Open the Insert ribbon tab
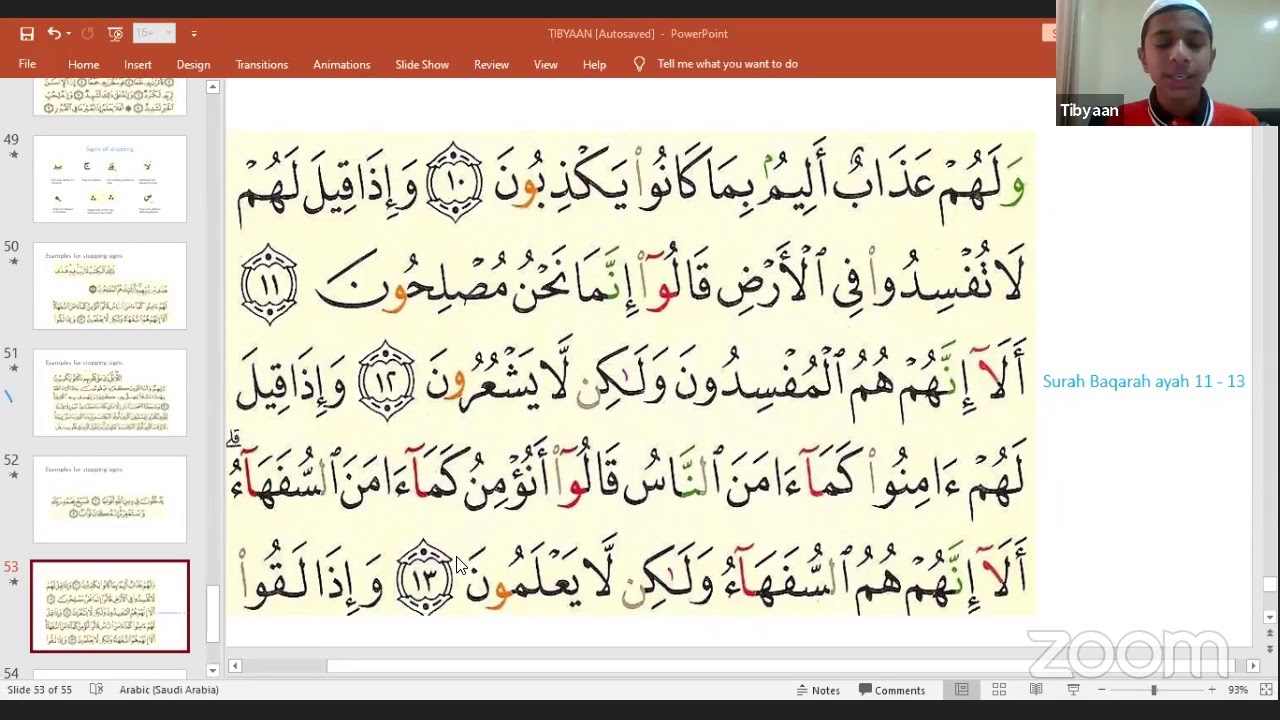1280x720 pixels. (x=138, y=64)
